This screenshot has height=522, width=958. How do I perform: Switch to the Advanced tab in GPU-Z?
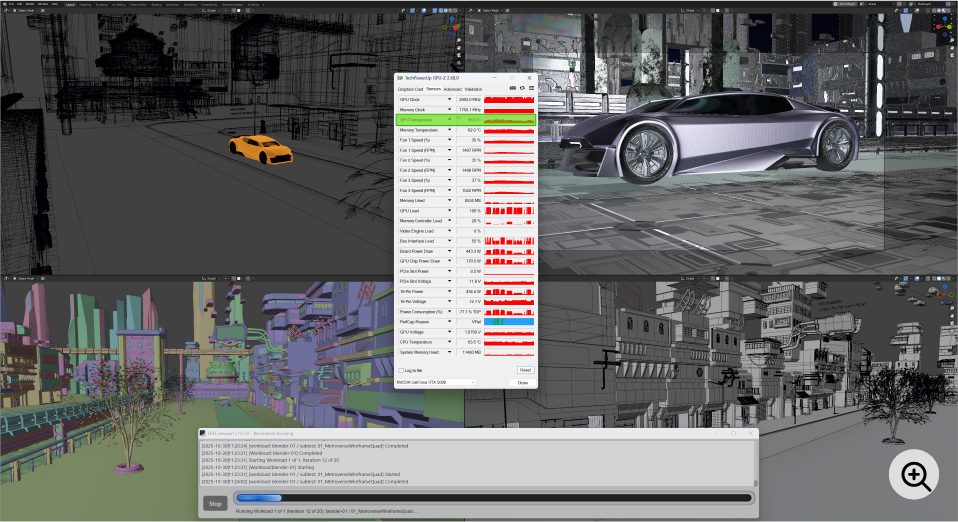[x=452, y=89]
